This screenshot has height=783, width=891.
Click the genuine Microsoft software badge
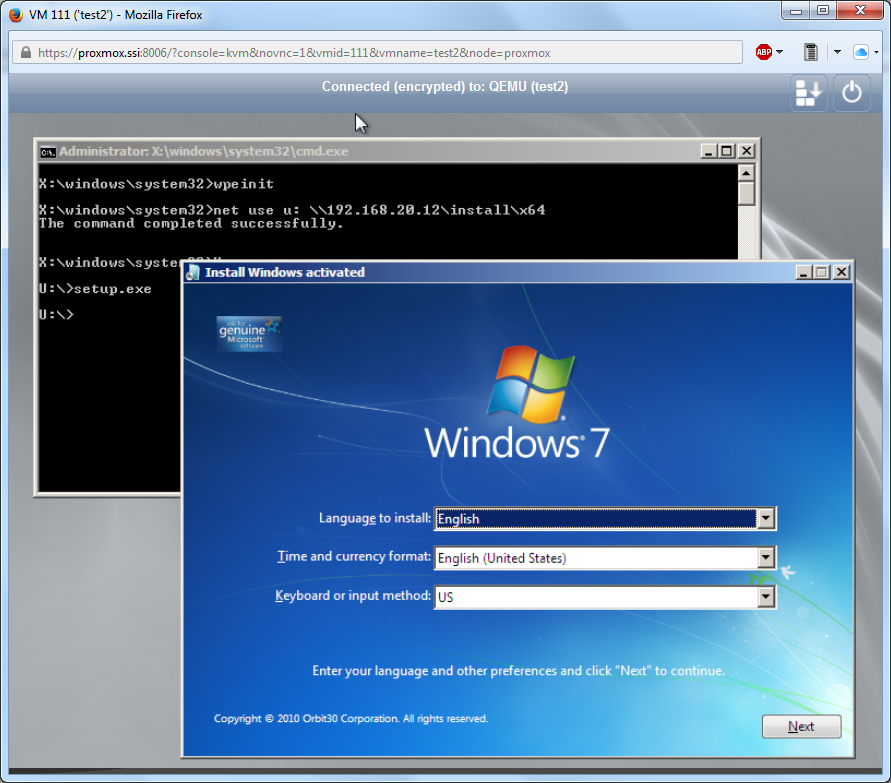[249, 334]
